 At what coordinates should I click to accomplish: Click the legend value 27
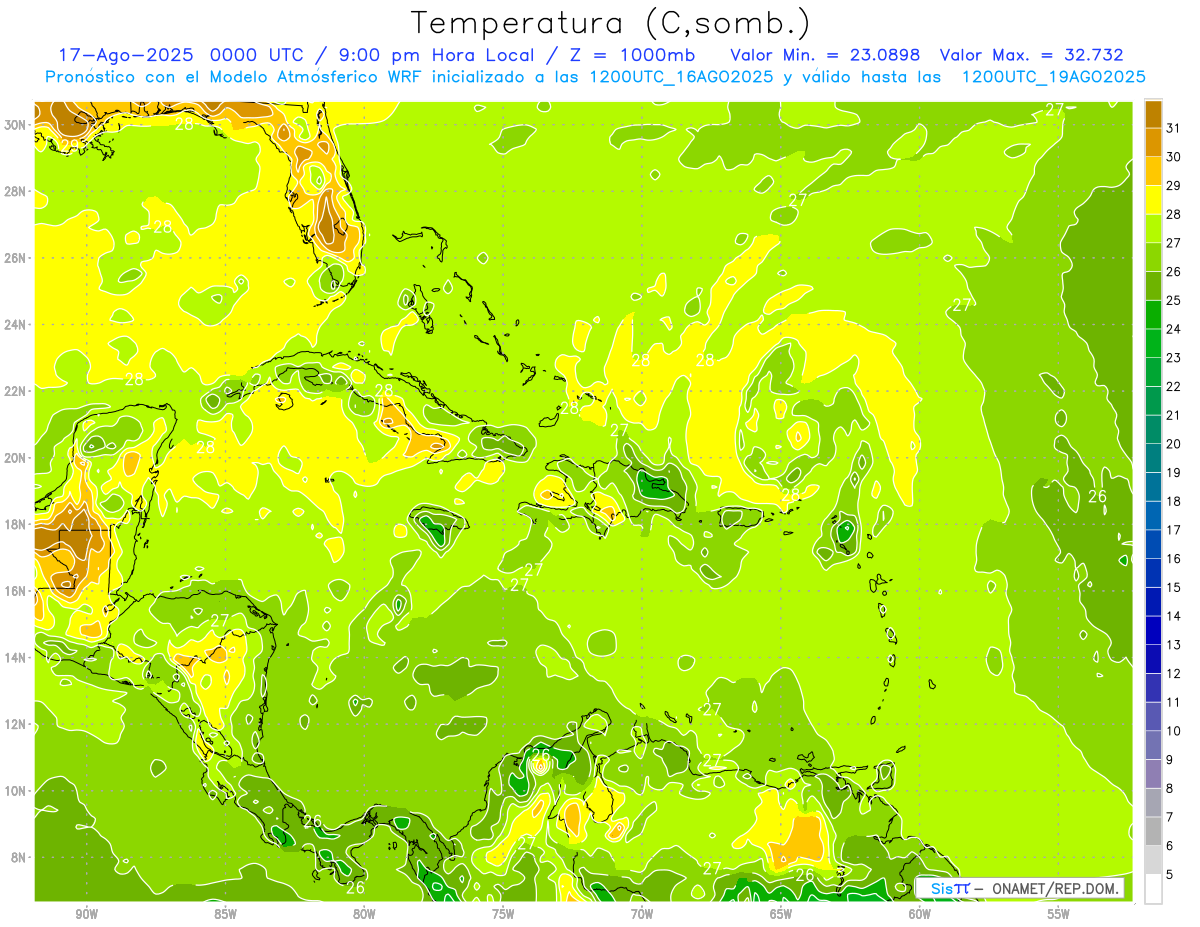1174,243
